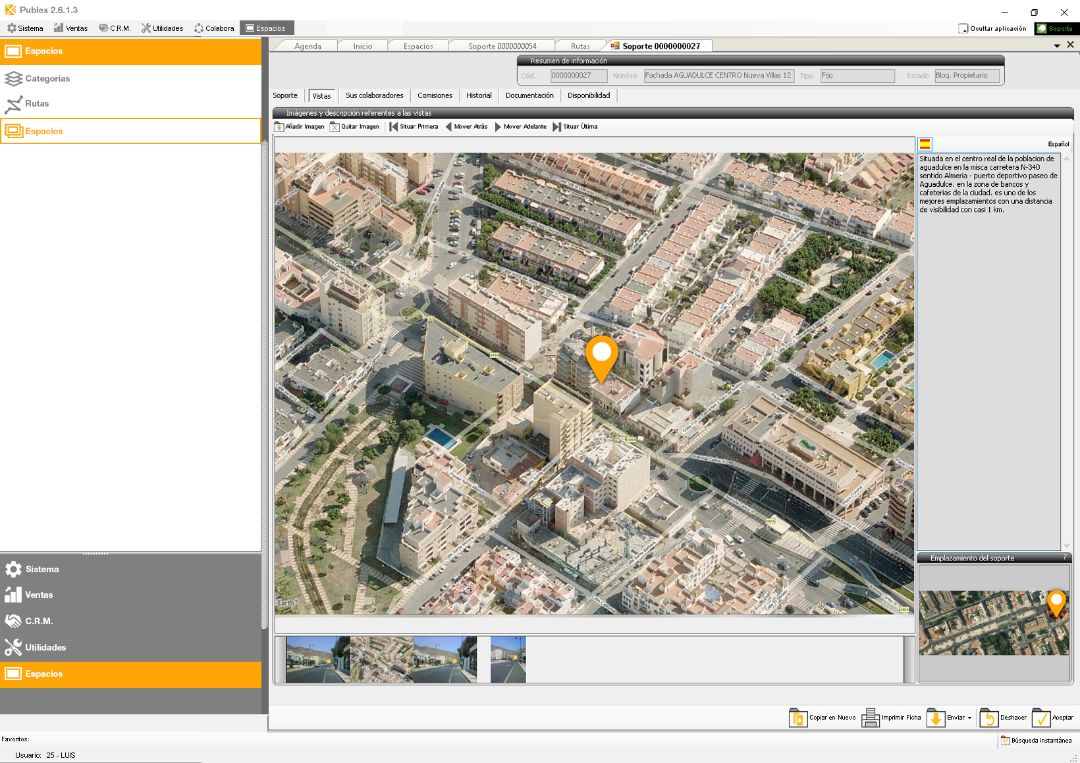Open the tab list dropdown arrow
Viewport: 1080px width, 763px height.
(1057, 46)
